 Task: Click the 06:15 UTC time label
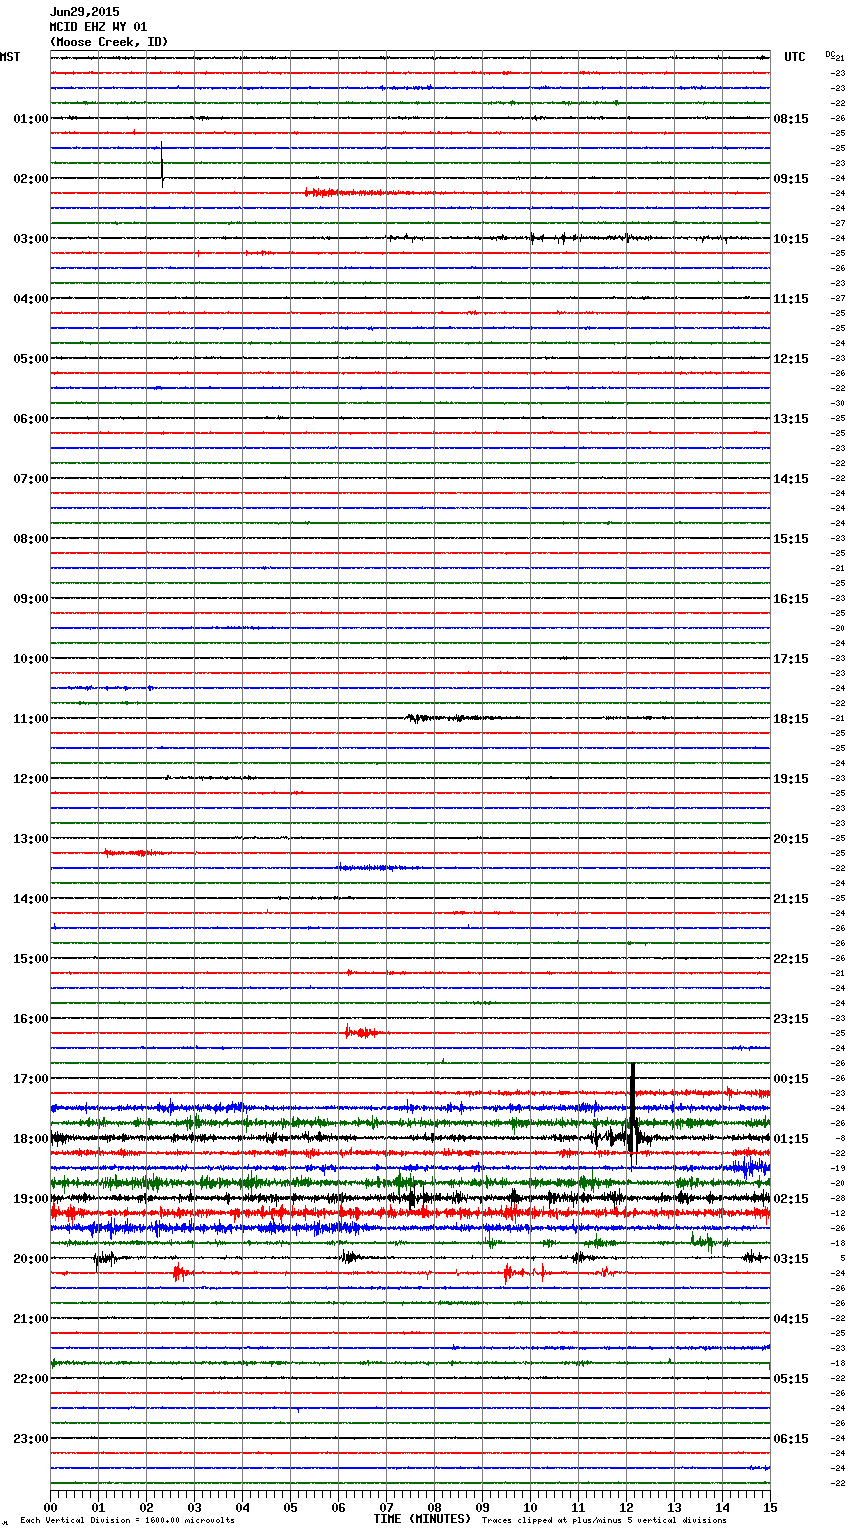coord(791,1439)
